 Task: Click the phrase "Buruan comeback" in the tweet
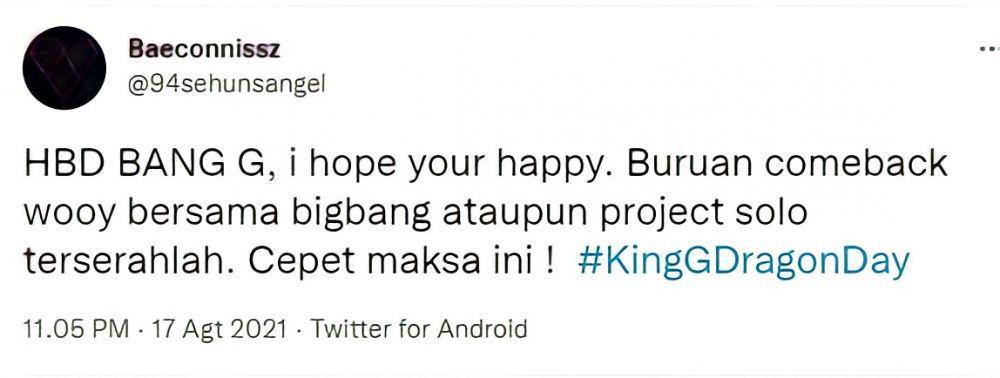point(788,165)
